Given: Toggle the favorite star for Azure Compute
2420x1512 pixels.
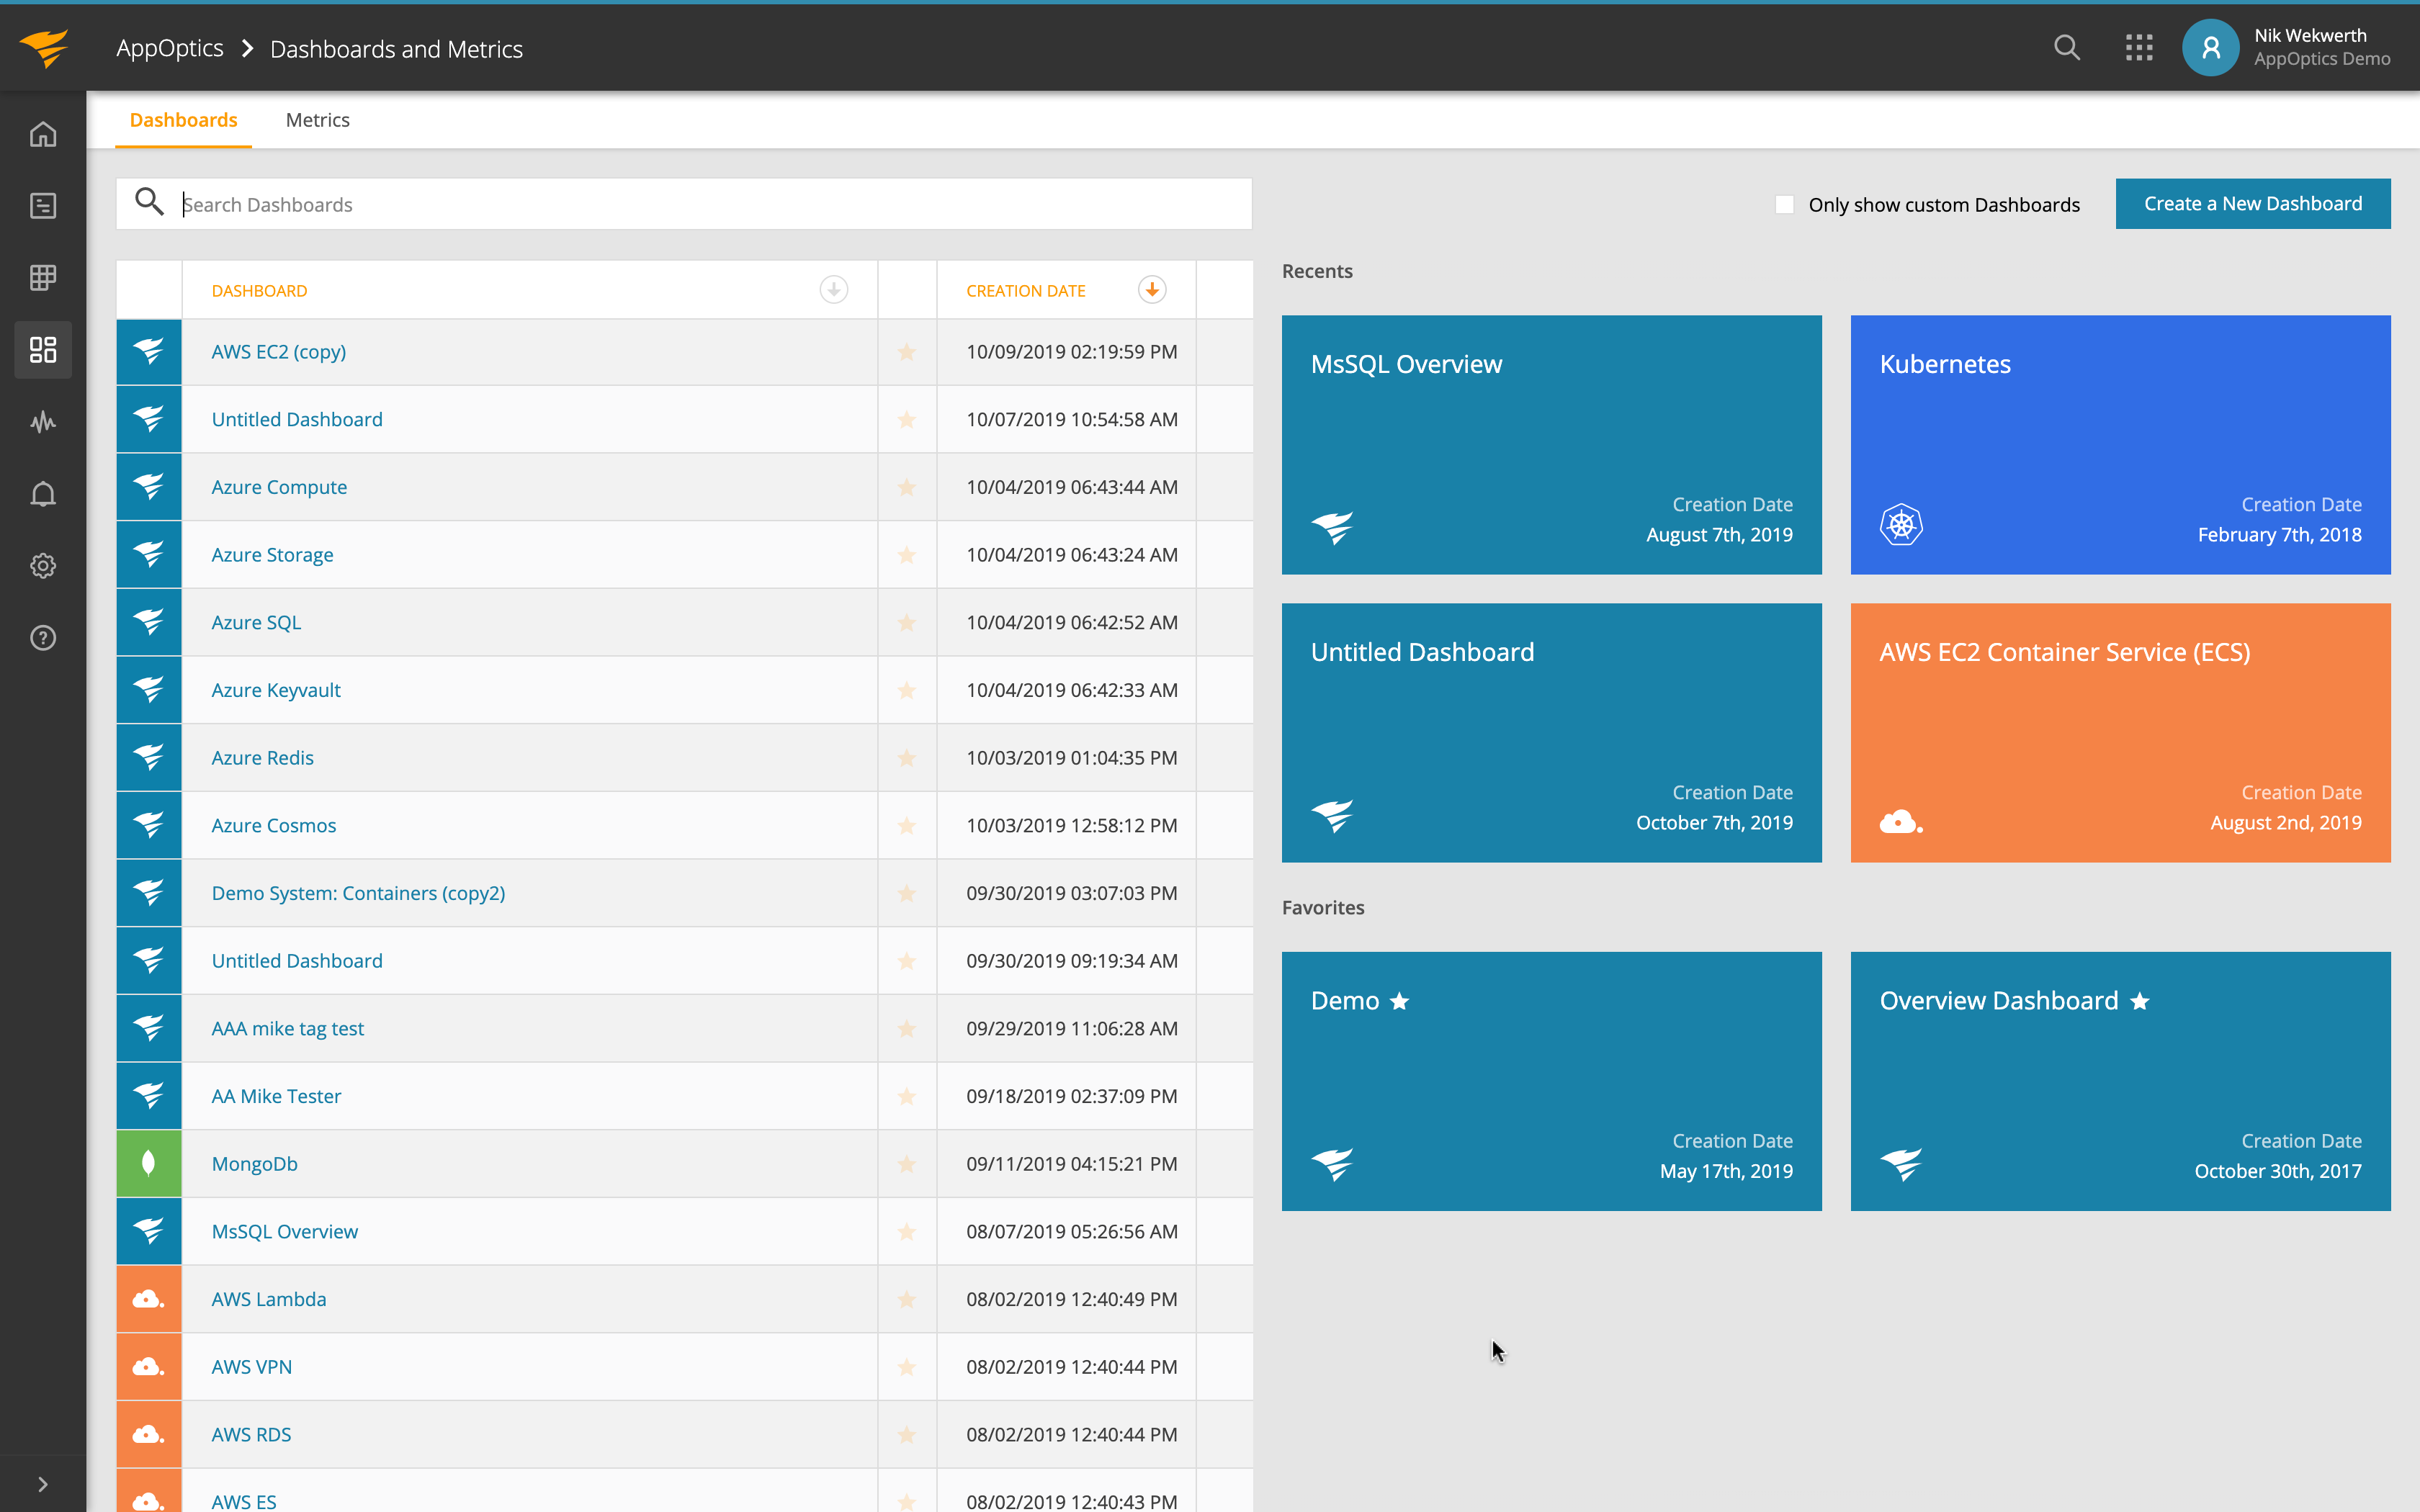Looking at the screenshot, I should pyautogui.click(x=907, y=487).
